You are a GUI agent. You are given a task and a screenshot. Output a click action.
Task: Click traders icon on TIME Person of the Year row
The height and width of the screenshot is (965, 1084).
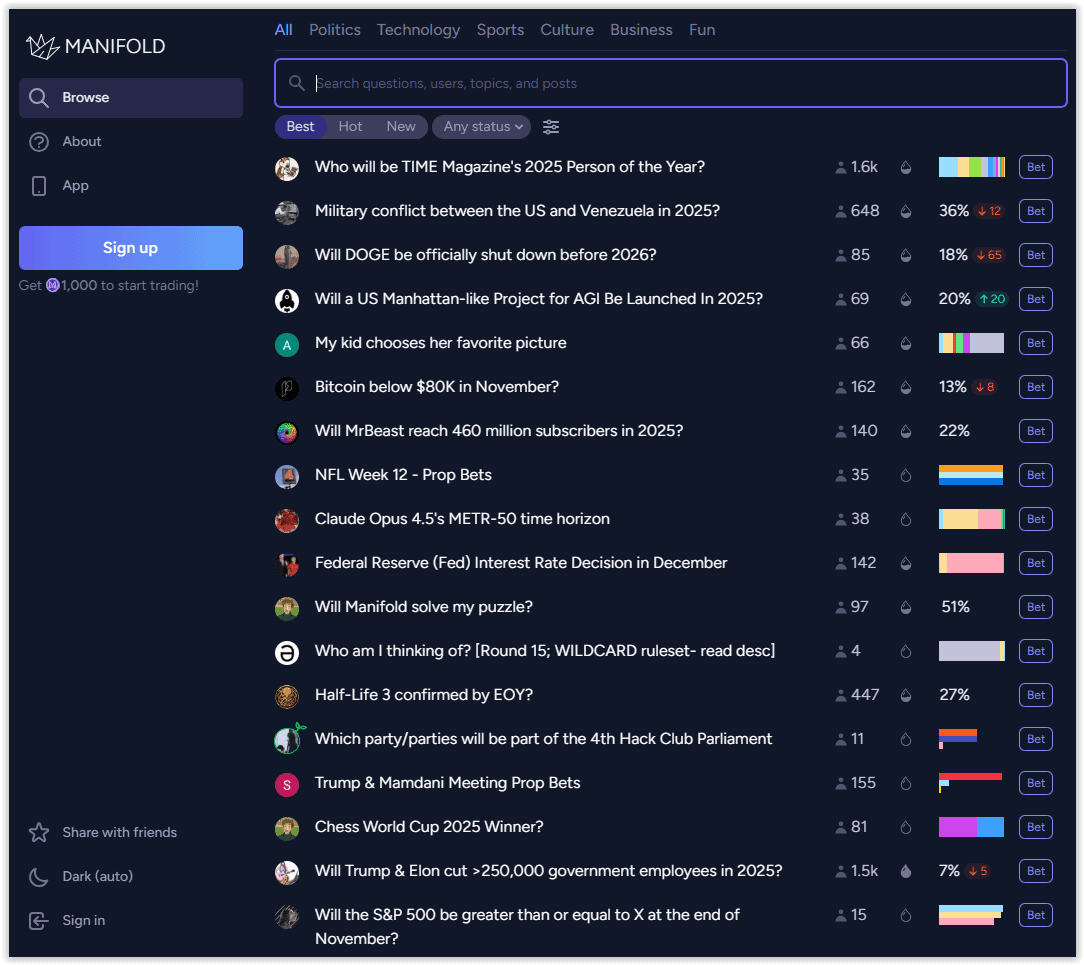(841, 167)
